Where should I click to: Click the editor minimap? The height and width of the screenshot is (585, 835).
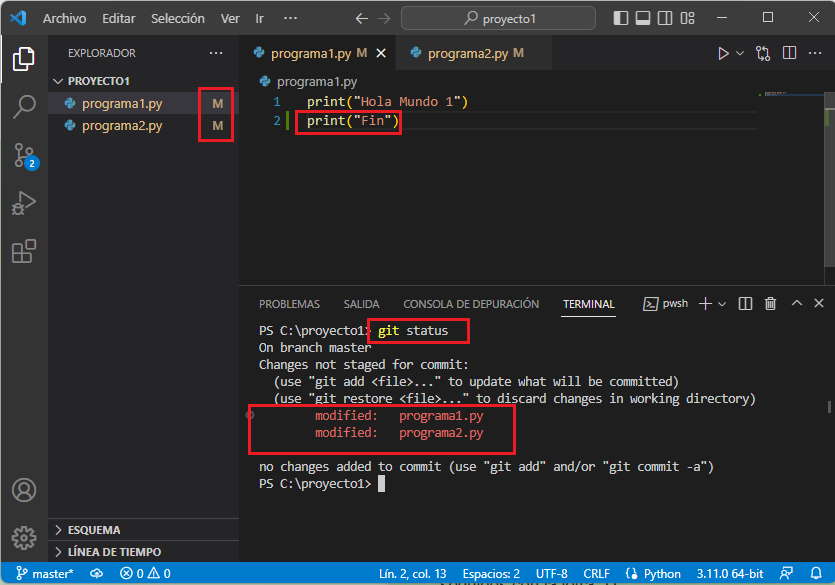pos(790,94)
